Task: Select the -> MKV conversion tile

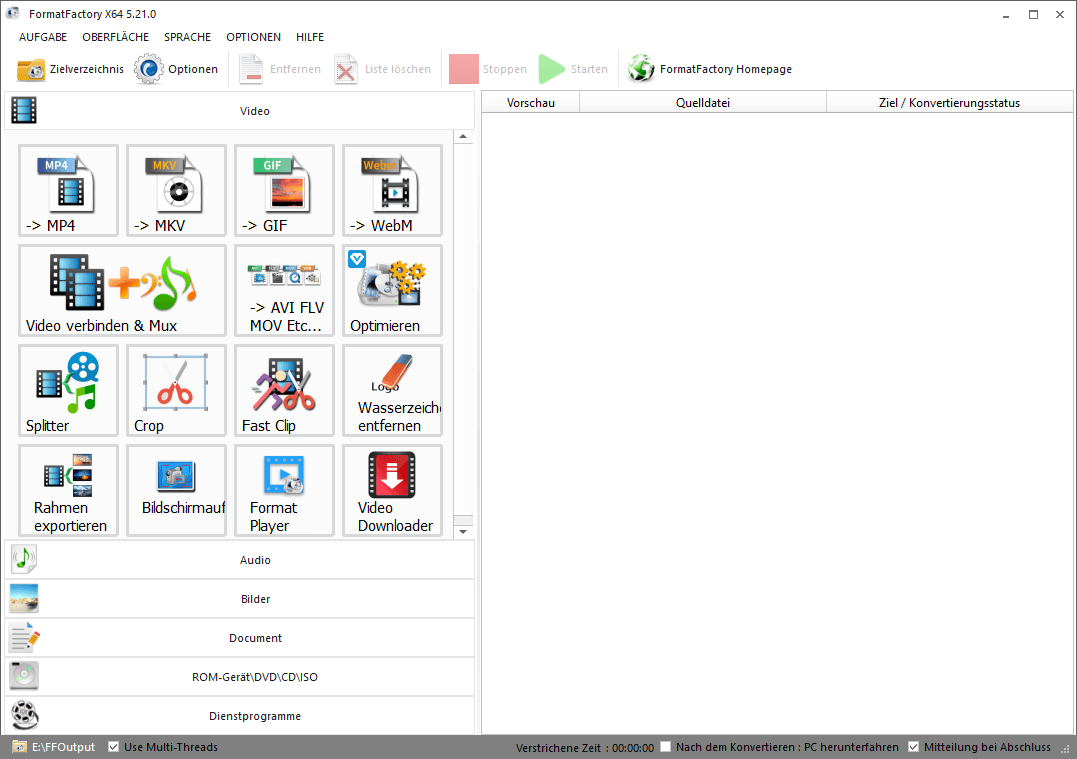Action: click(x=176, y=190)
